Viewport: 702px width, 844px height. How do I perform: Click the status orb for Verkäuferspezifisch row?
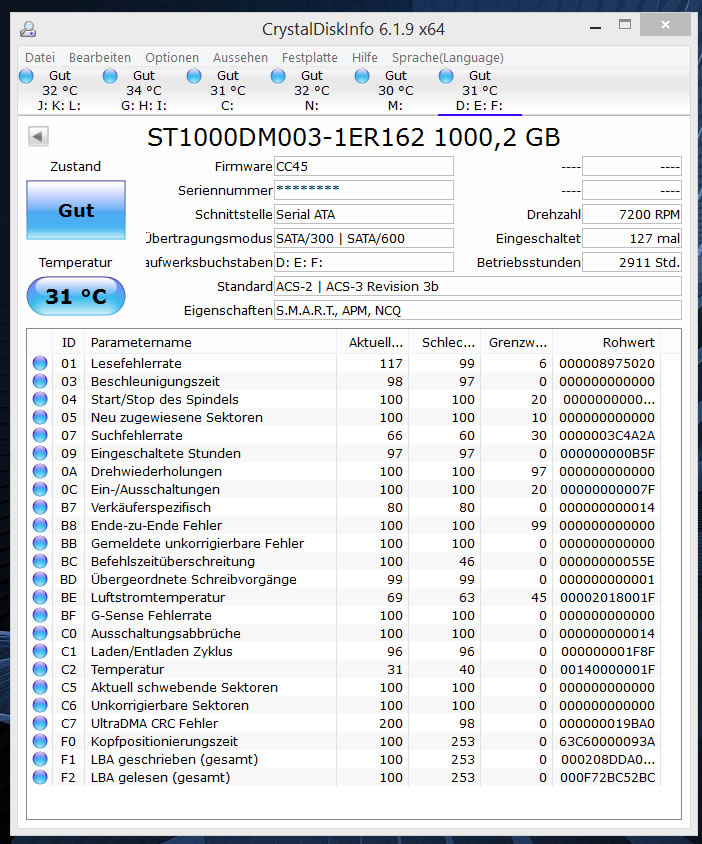coord(40,507)
